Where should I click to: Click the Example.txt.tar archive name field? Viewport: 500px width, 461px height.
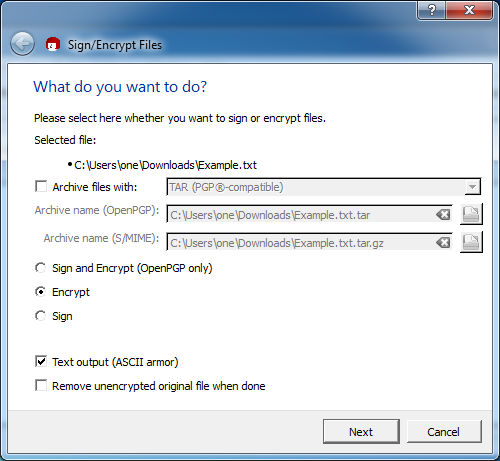pyautogui.click(x=309, y=215)
